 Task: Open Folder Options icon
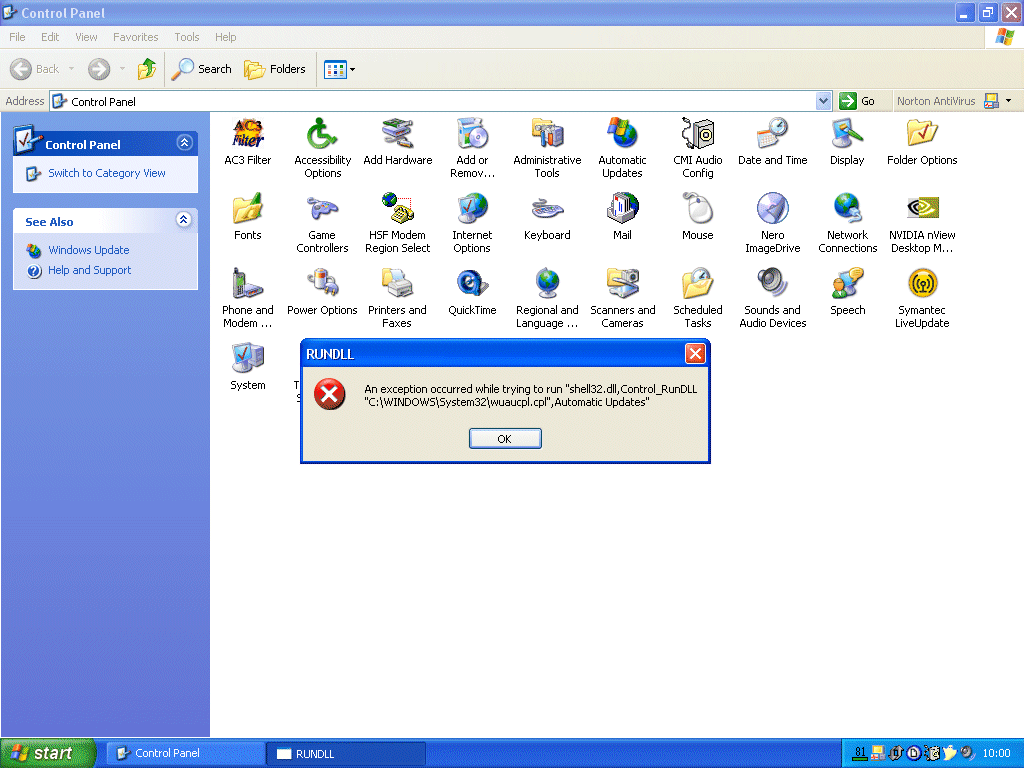coord(922,134)
